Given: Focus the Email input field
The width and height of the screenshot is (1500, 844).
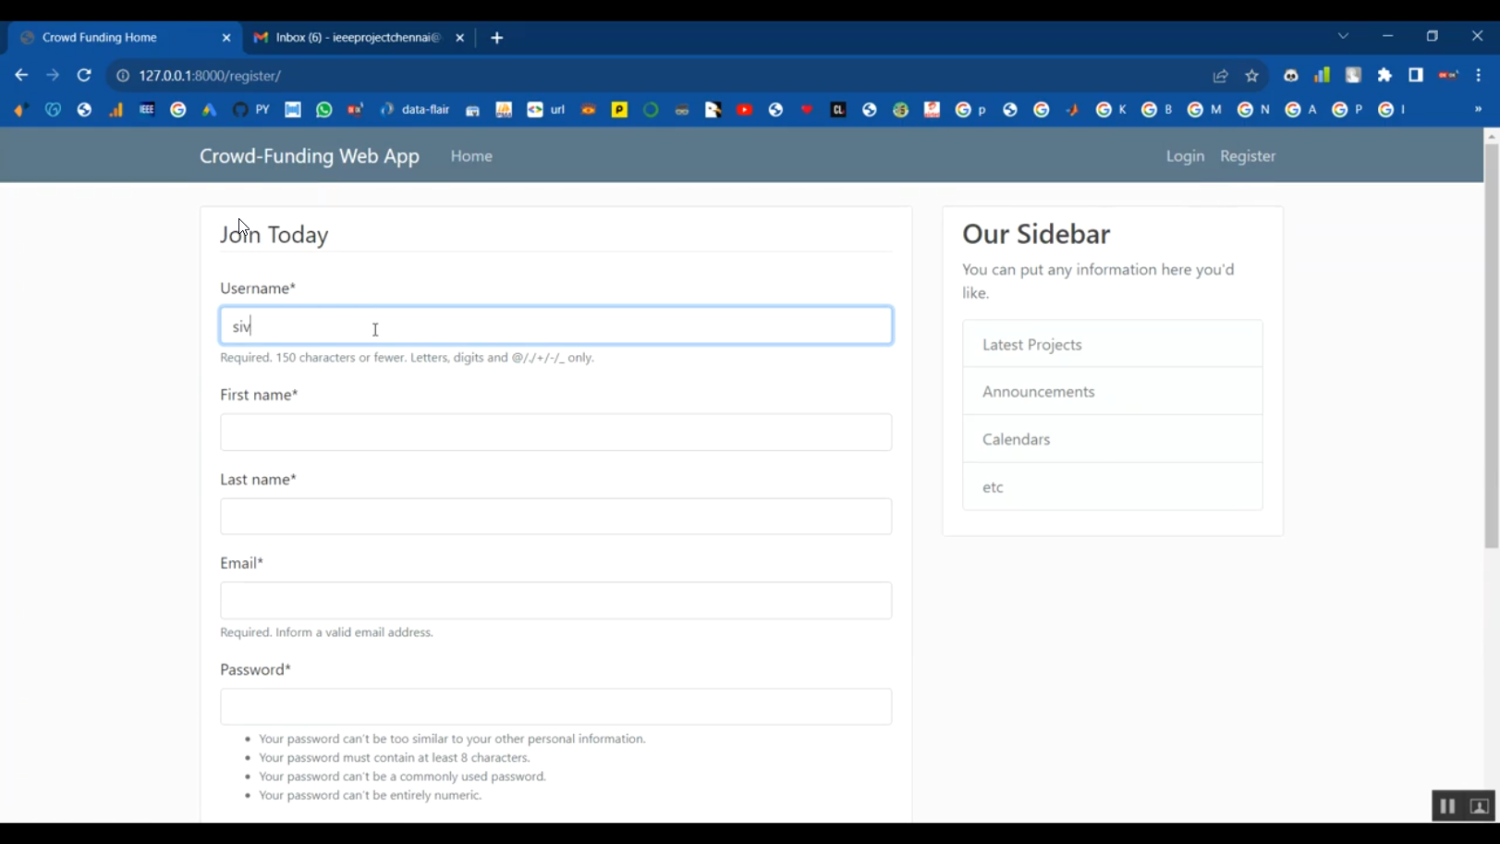Looking at the screenshot, I should point(556,600).
